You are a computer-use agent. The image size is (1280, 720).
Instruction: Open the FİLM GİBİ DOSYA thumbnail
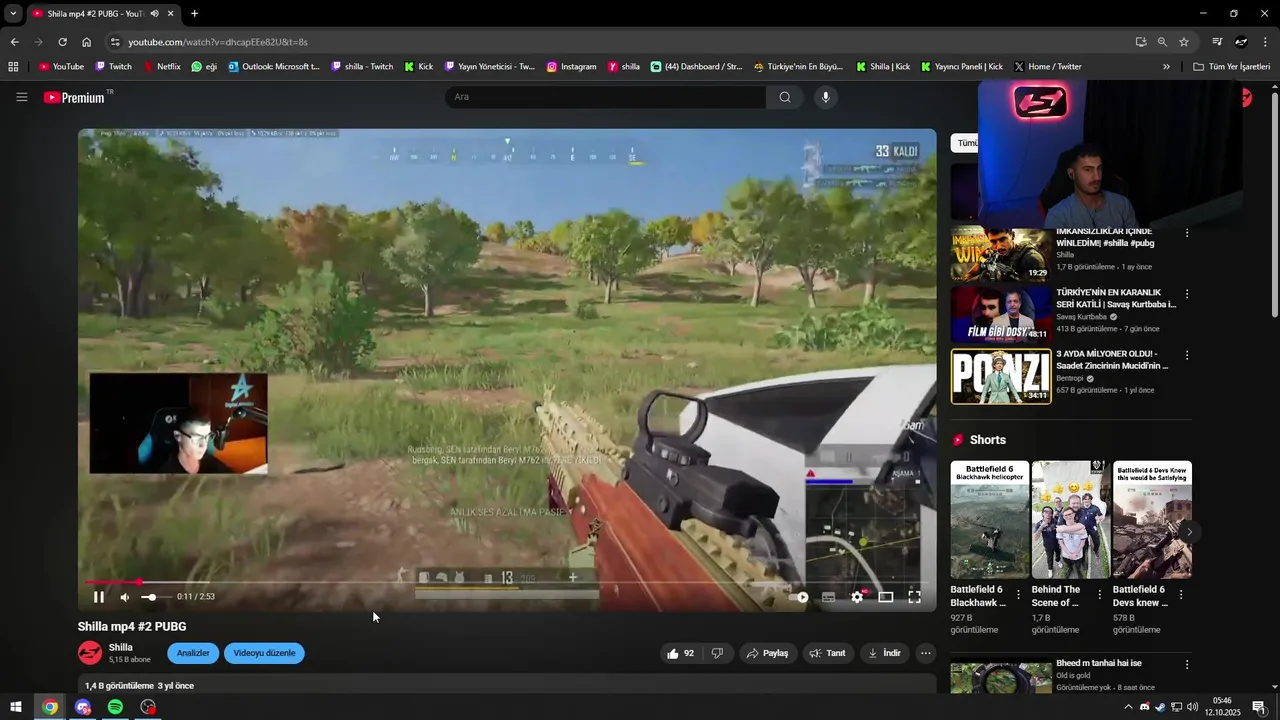click(x=1001, y=315)
